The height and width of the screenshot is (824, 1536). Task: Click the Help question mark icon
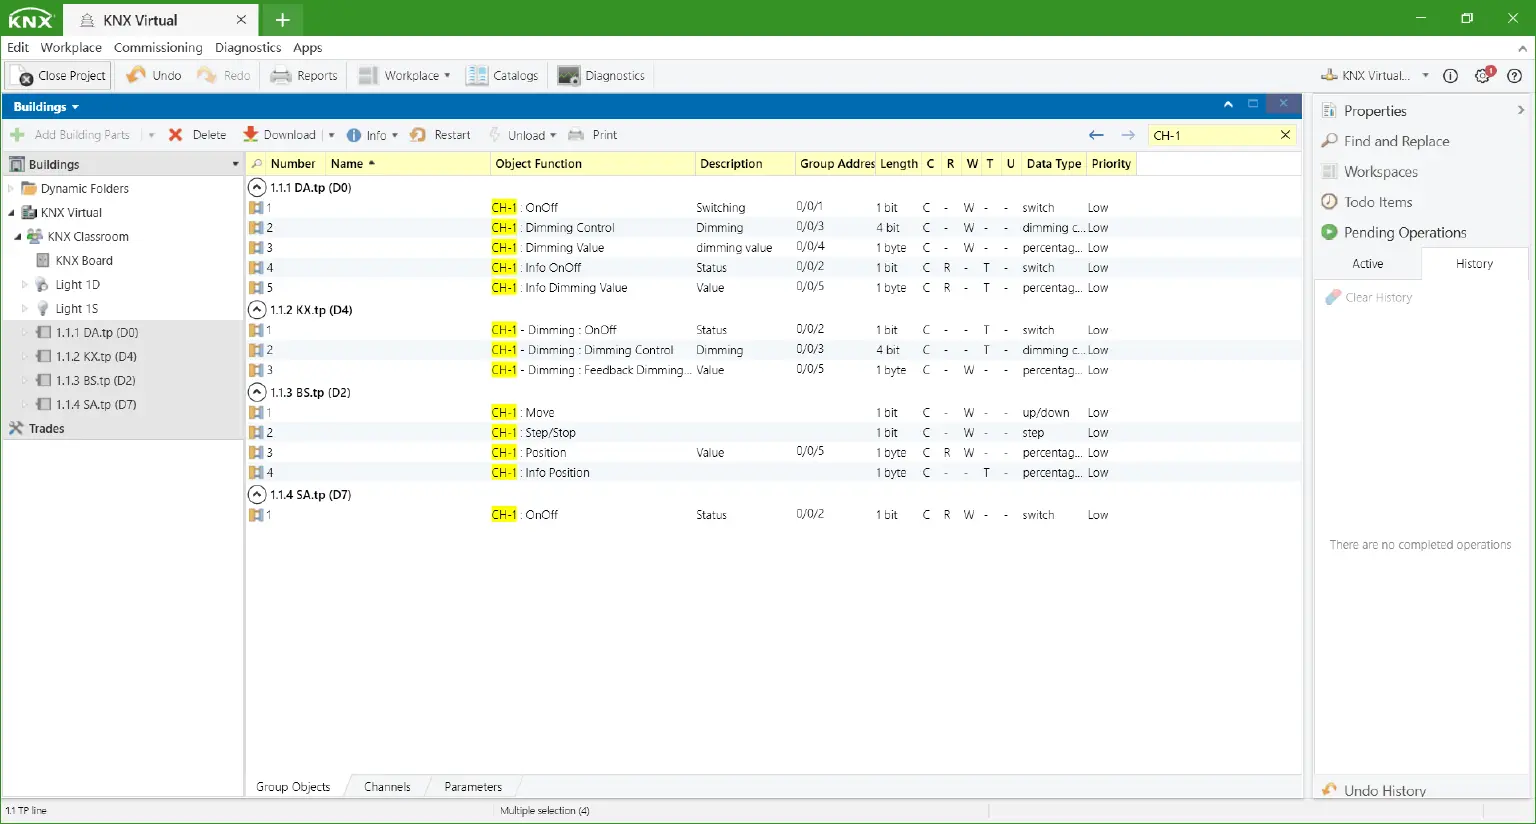point(1513,75)
